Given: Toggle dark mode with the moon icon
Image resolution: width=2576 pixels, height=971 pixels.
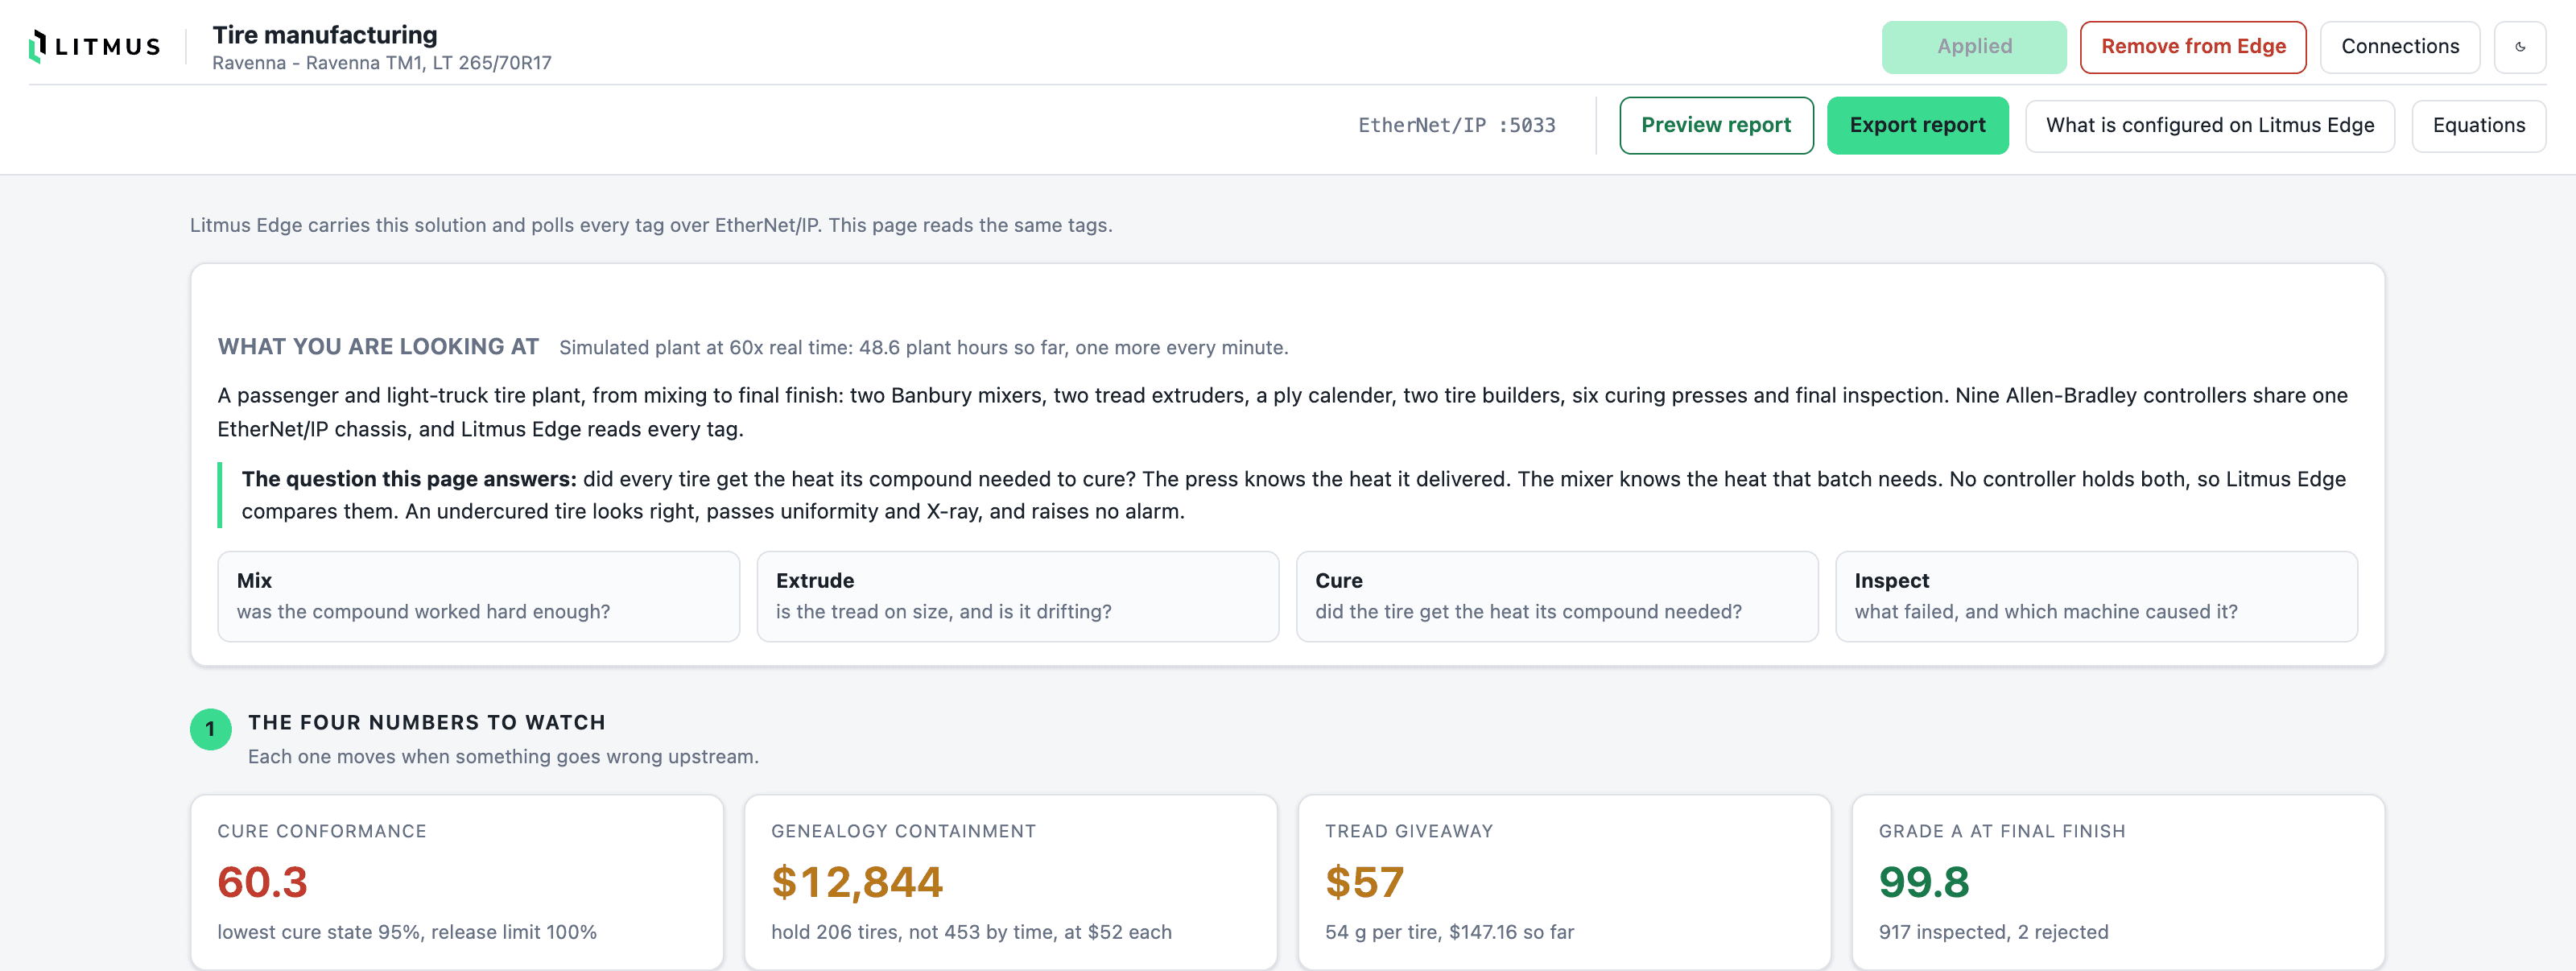Looking at the screenshot, I should pyautogui.click(x=2519, y=47).
